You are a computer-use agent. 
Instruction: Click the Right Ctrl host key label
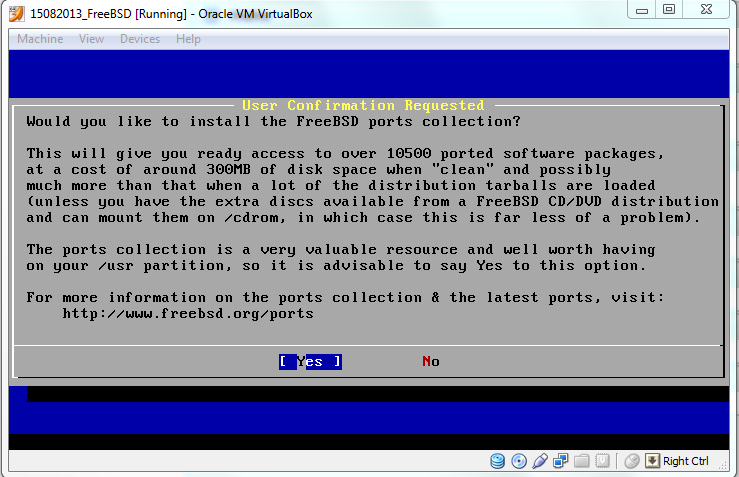686,461
